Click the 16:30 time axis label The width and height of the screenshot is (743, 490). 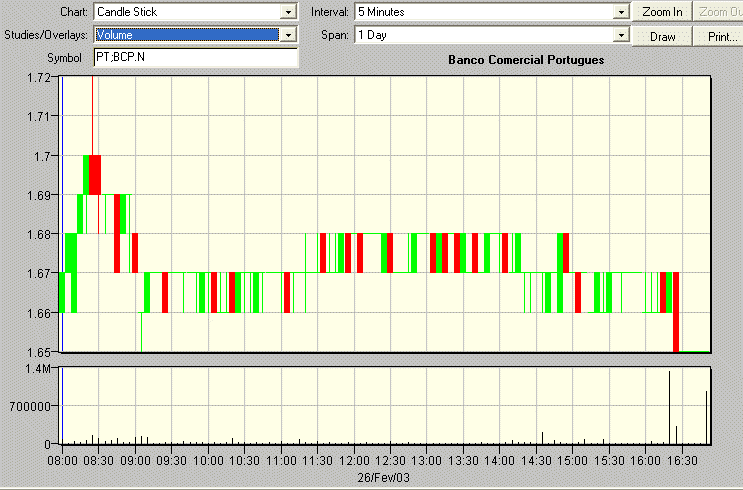coord(682,460)
